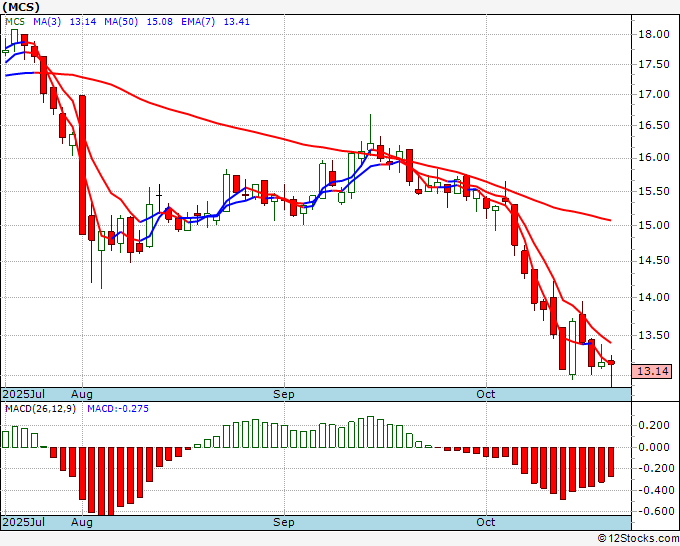Select the MCS legend label
The width and height of the screenshot is (680, 546).
pos(15,22)
